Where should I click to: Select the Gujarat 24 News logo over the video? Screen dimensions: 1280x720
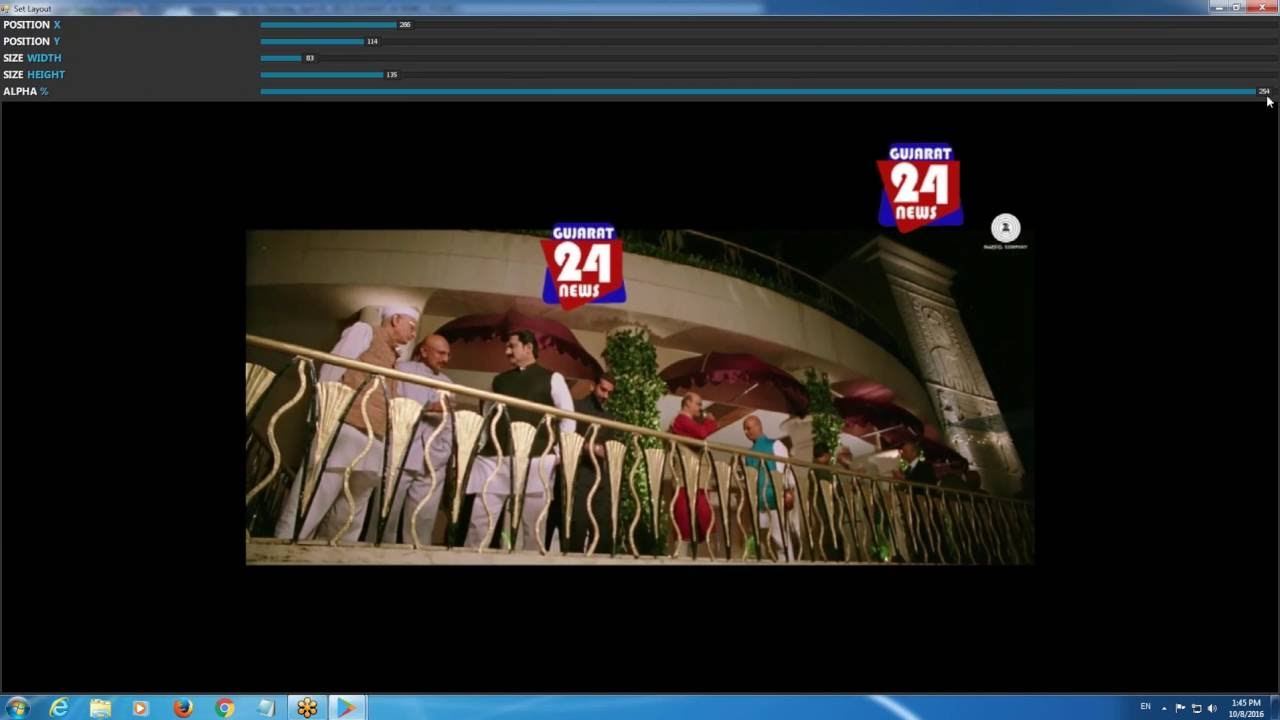coord(584,265)
